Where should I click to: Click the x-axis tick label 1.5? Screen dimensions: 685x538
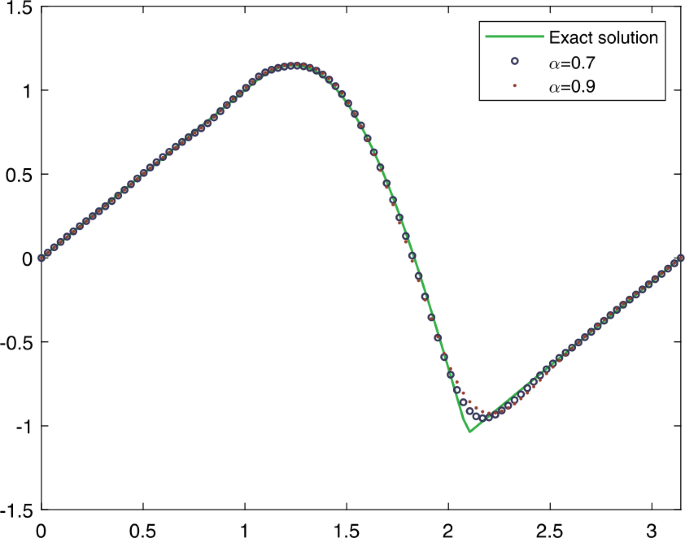(x=346, y=530)
